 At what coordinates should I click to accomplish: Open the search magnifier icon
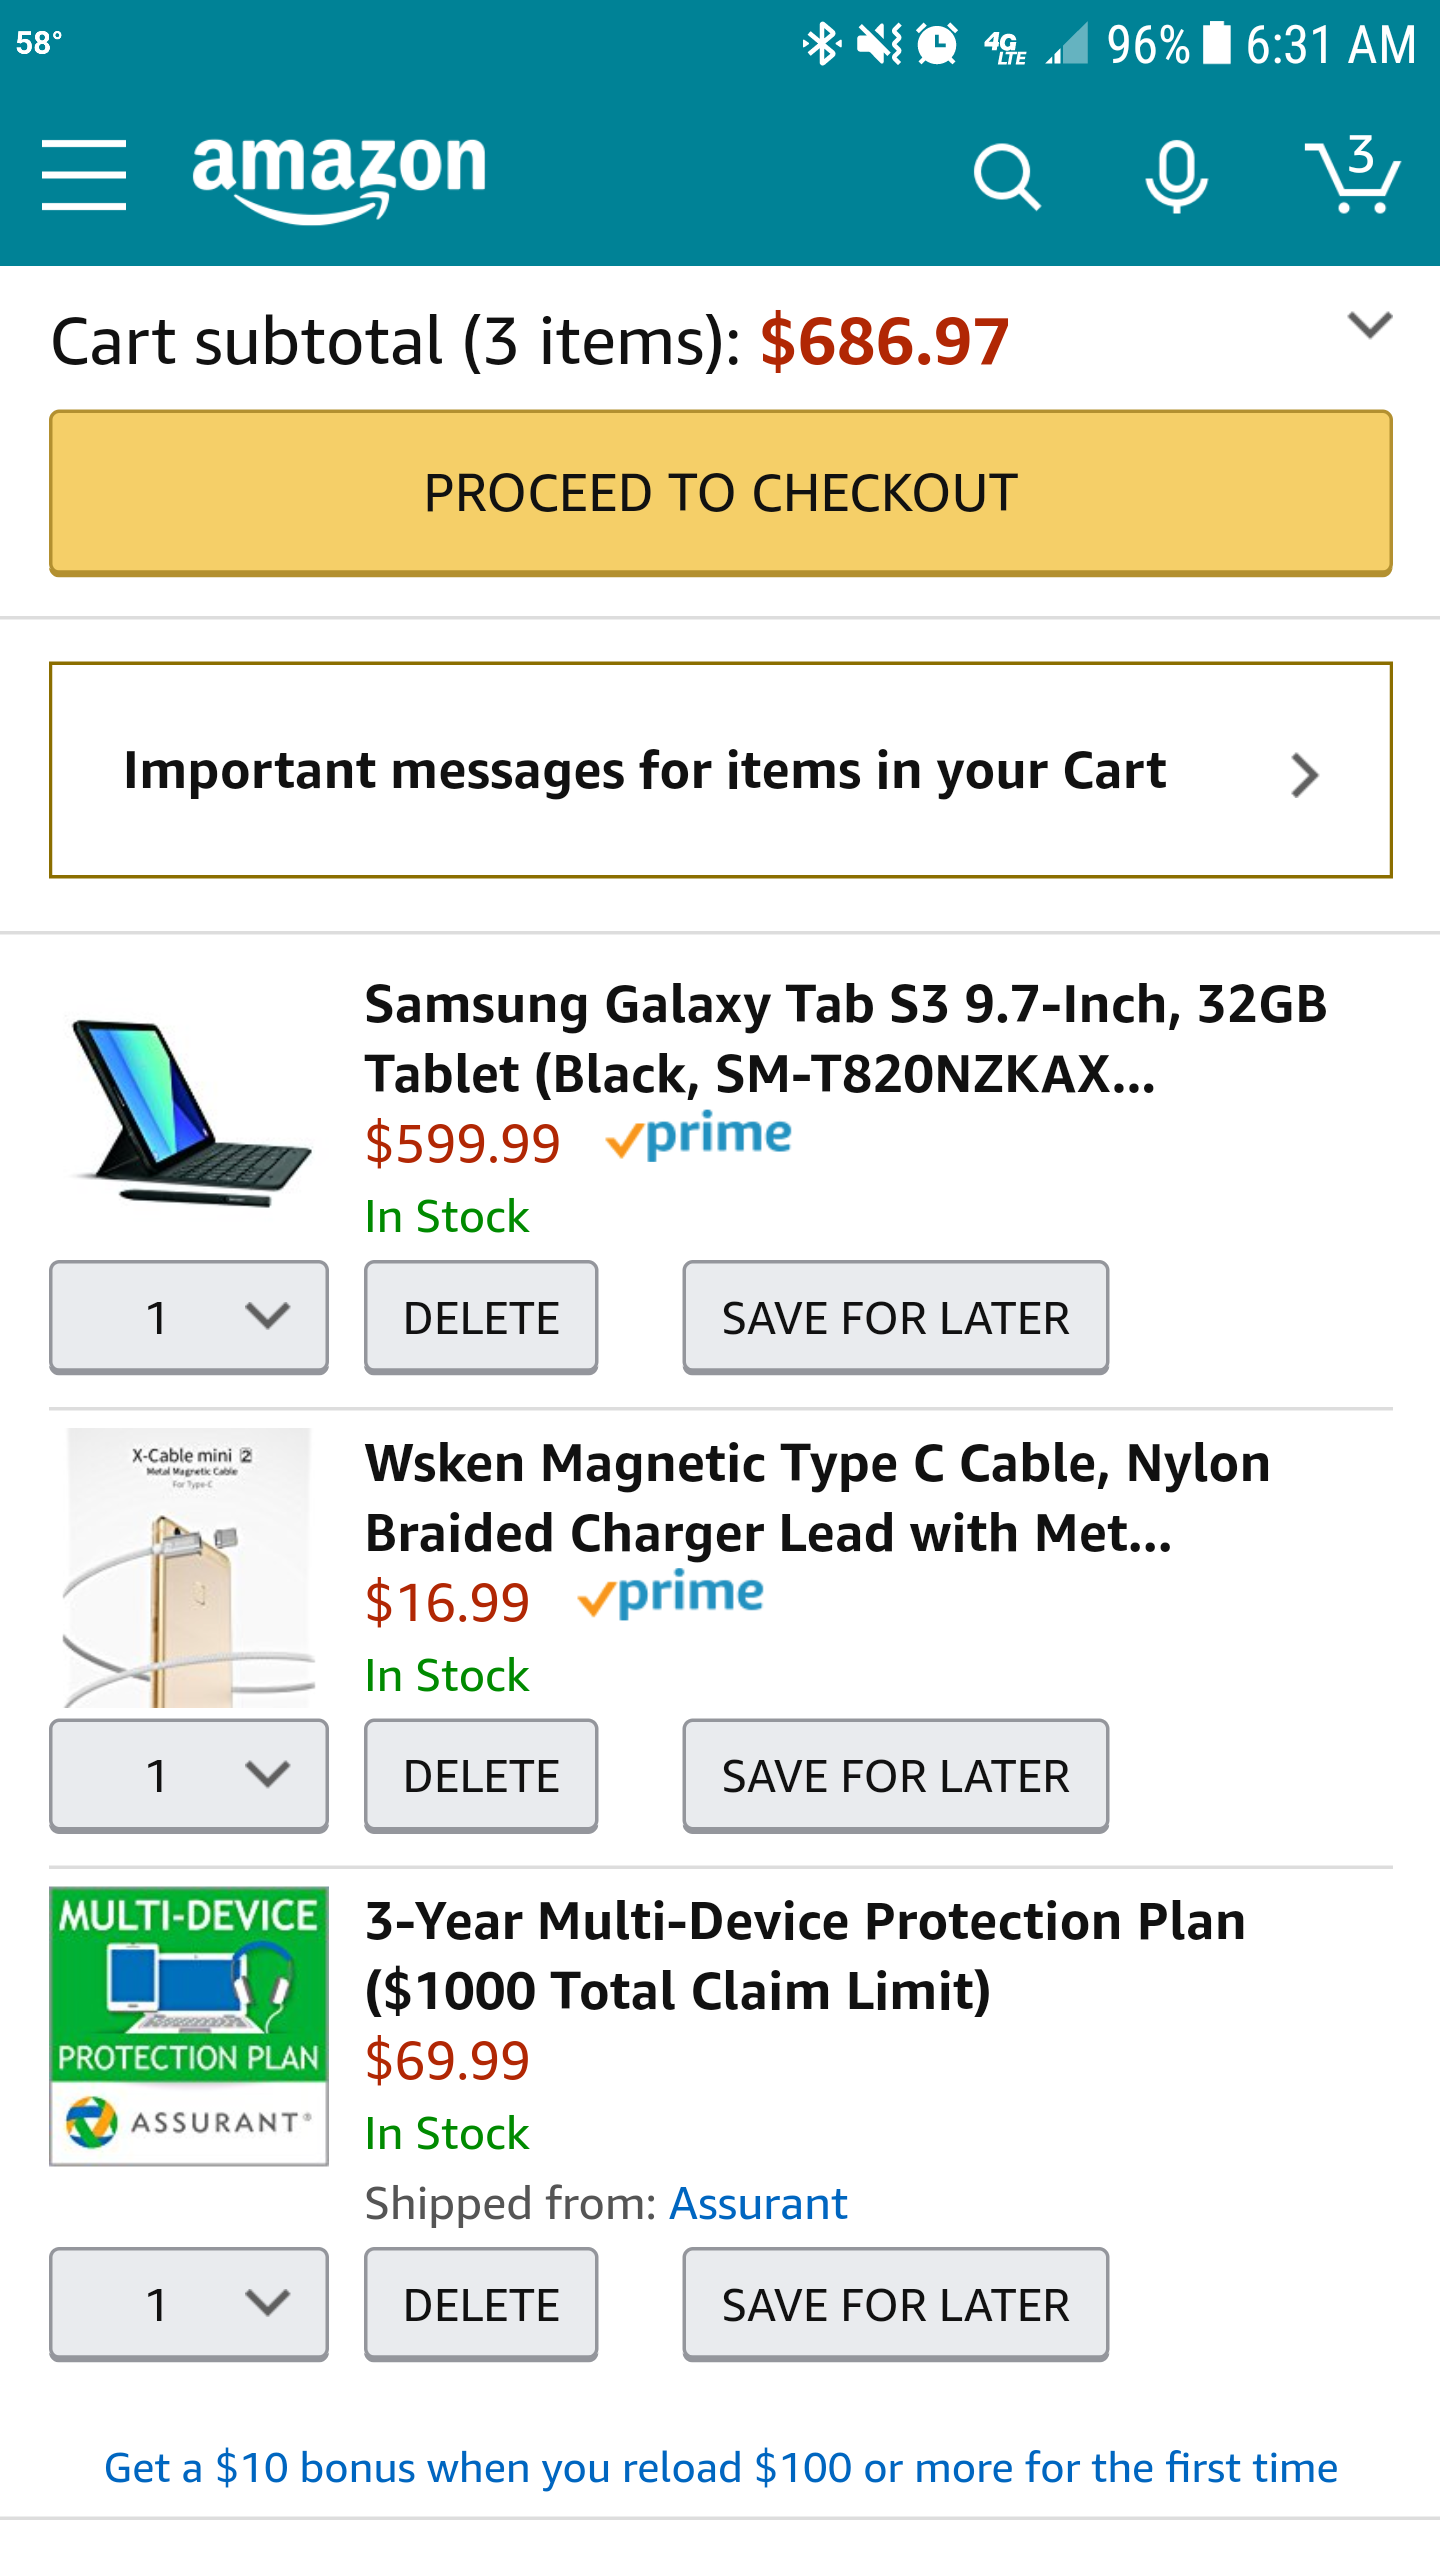pyautogui.click(x=1006, y=177)
